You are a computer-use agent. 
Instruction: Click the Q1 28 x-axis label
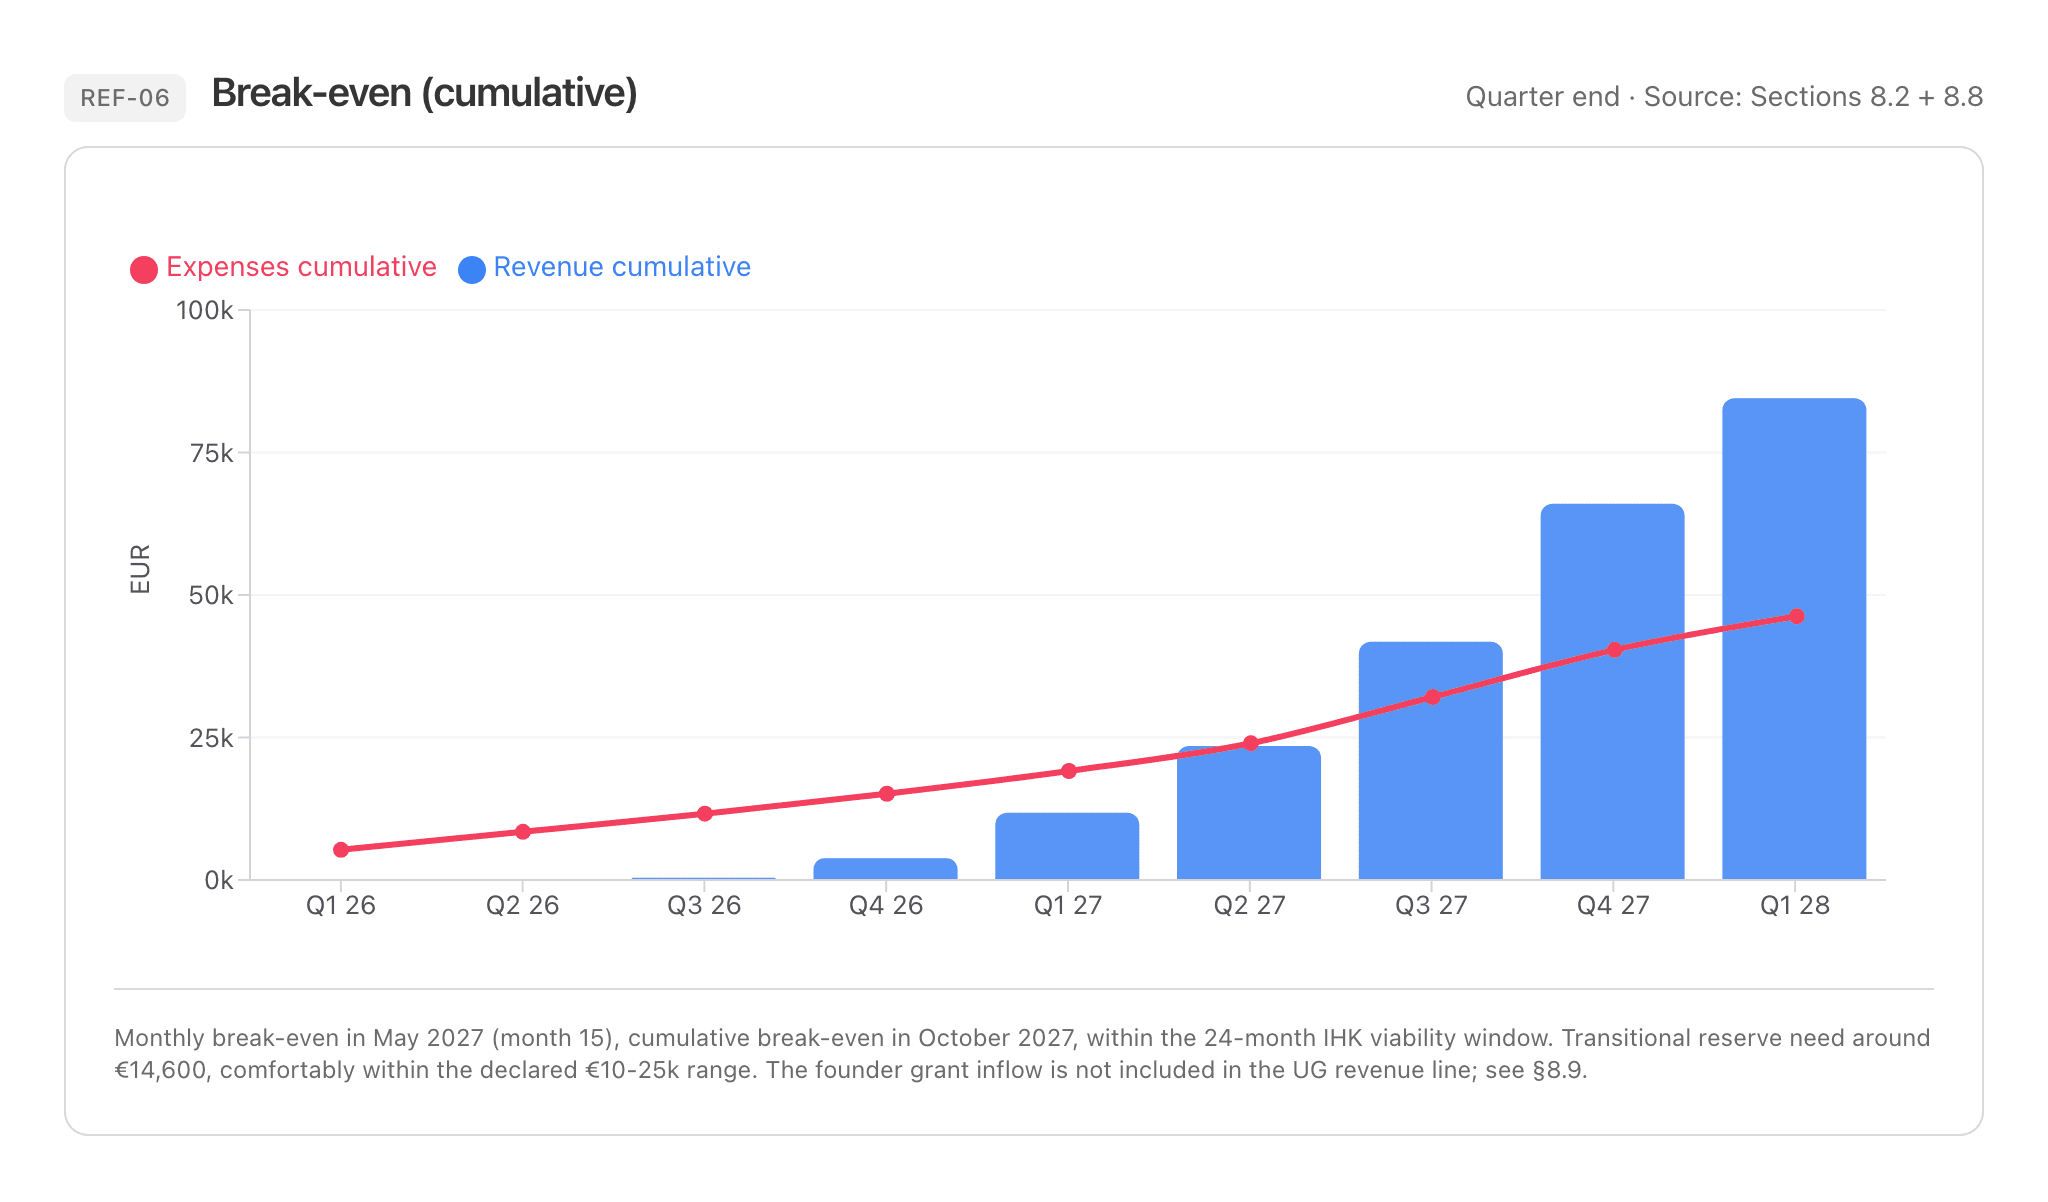click(1795, 906)
